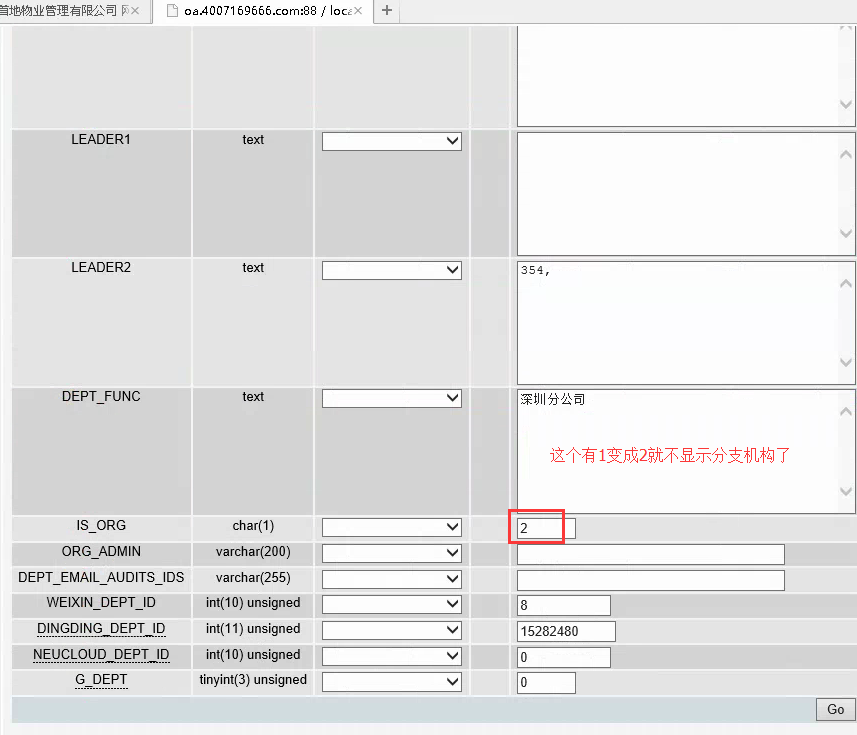Click the NEUCLOUD_DEPT_ID column name
Viewport: 857px width, 735px height.
101,654
